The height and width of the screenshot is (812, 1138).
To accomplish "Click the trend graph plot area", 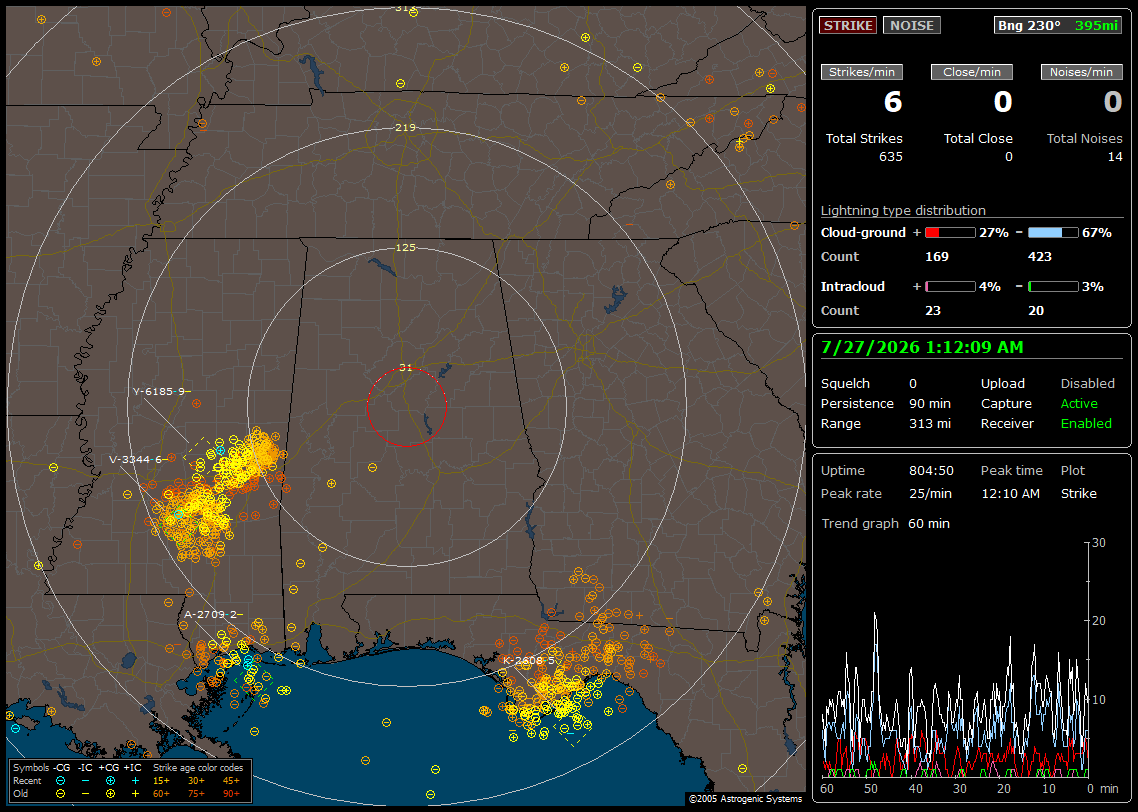I will pyautogui.click(x=955, y=659).
